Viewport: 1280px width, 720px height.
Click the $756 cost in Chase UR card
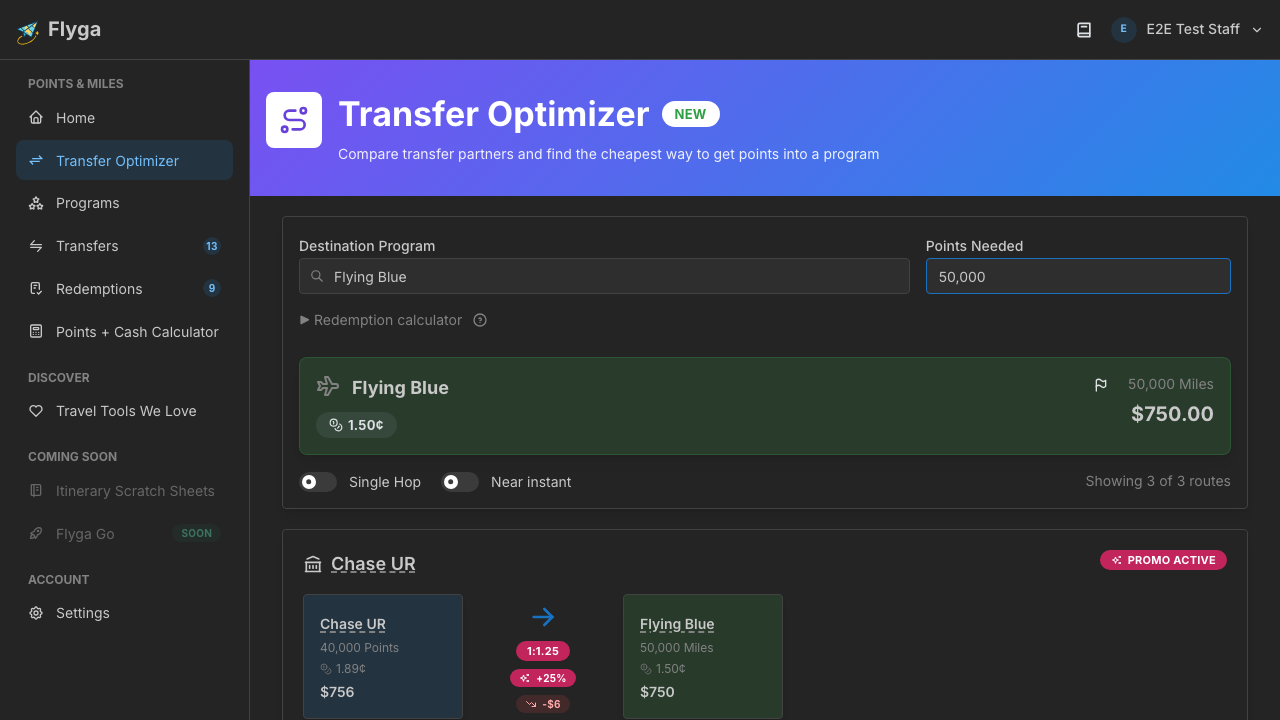pyautogui.click(x=337, y=692)
